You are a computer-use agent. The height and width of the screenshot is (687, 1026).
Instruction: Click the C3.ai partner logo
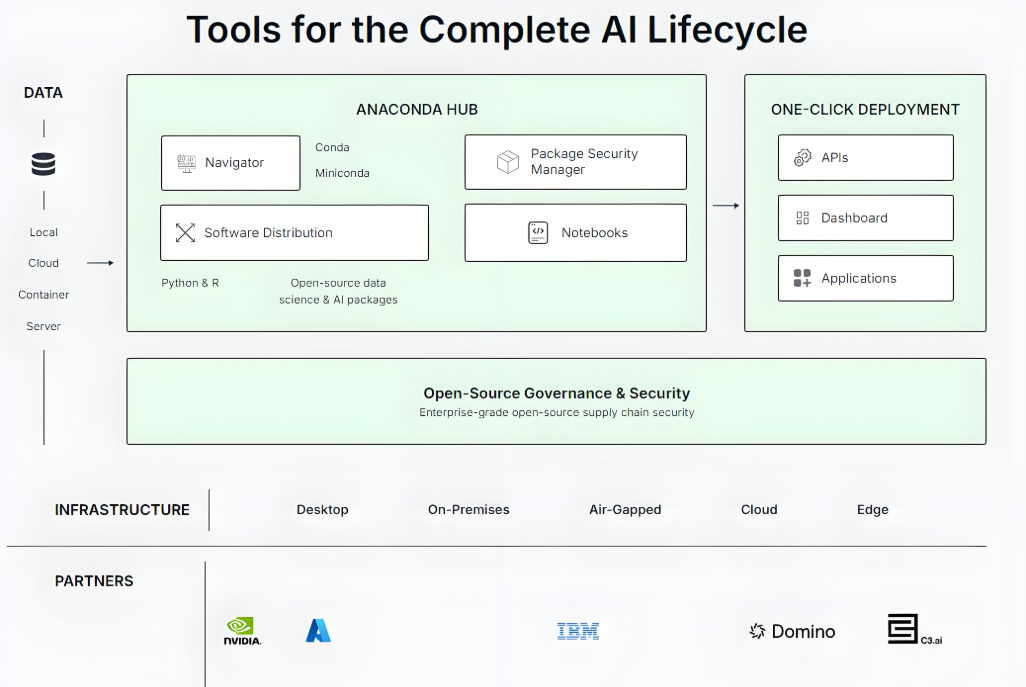tap(914, 629)
